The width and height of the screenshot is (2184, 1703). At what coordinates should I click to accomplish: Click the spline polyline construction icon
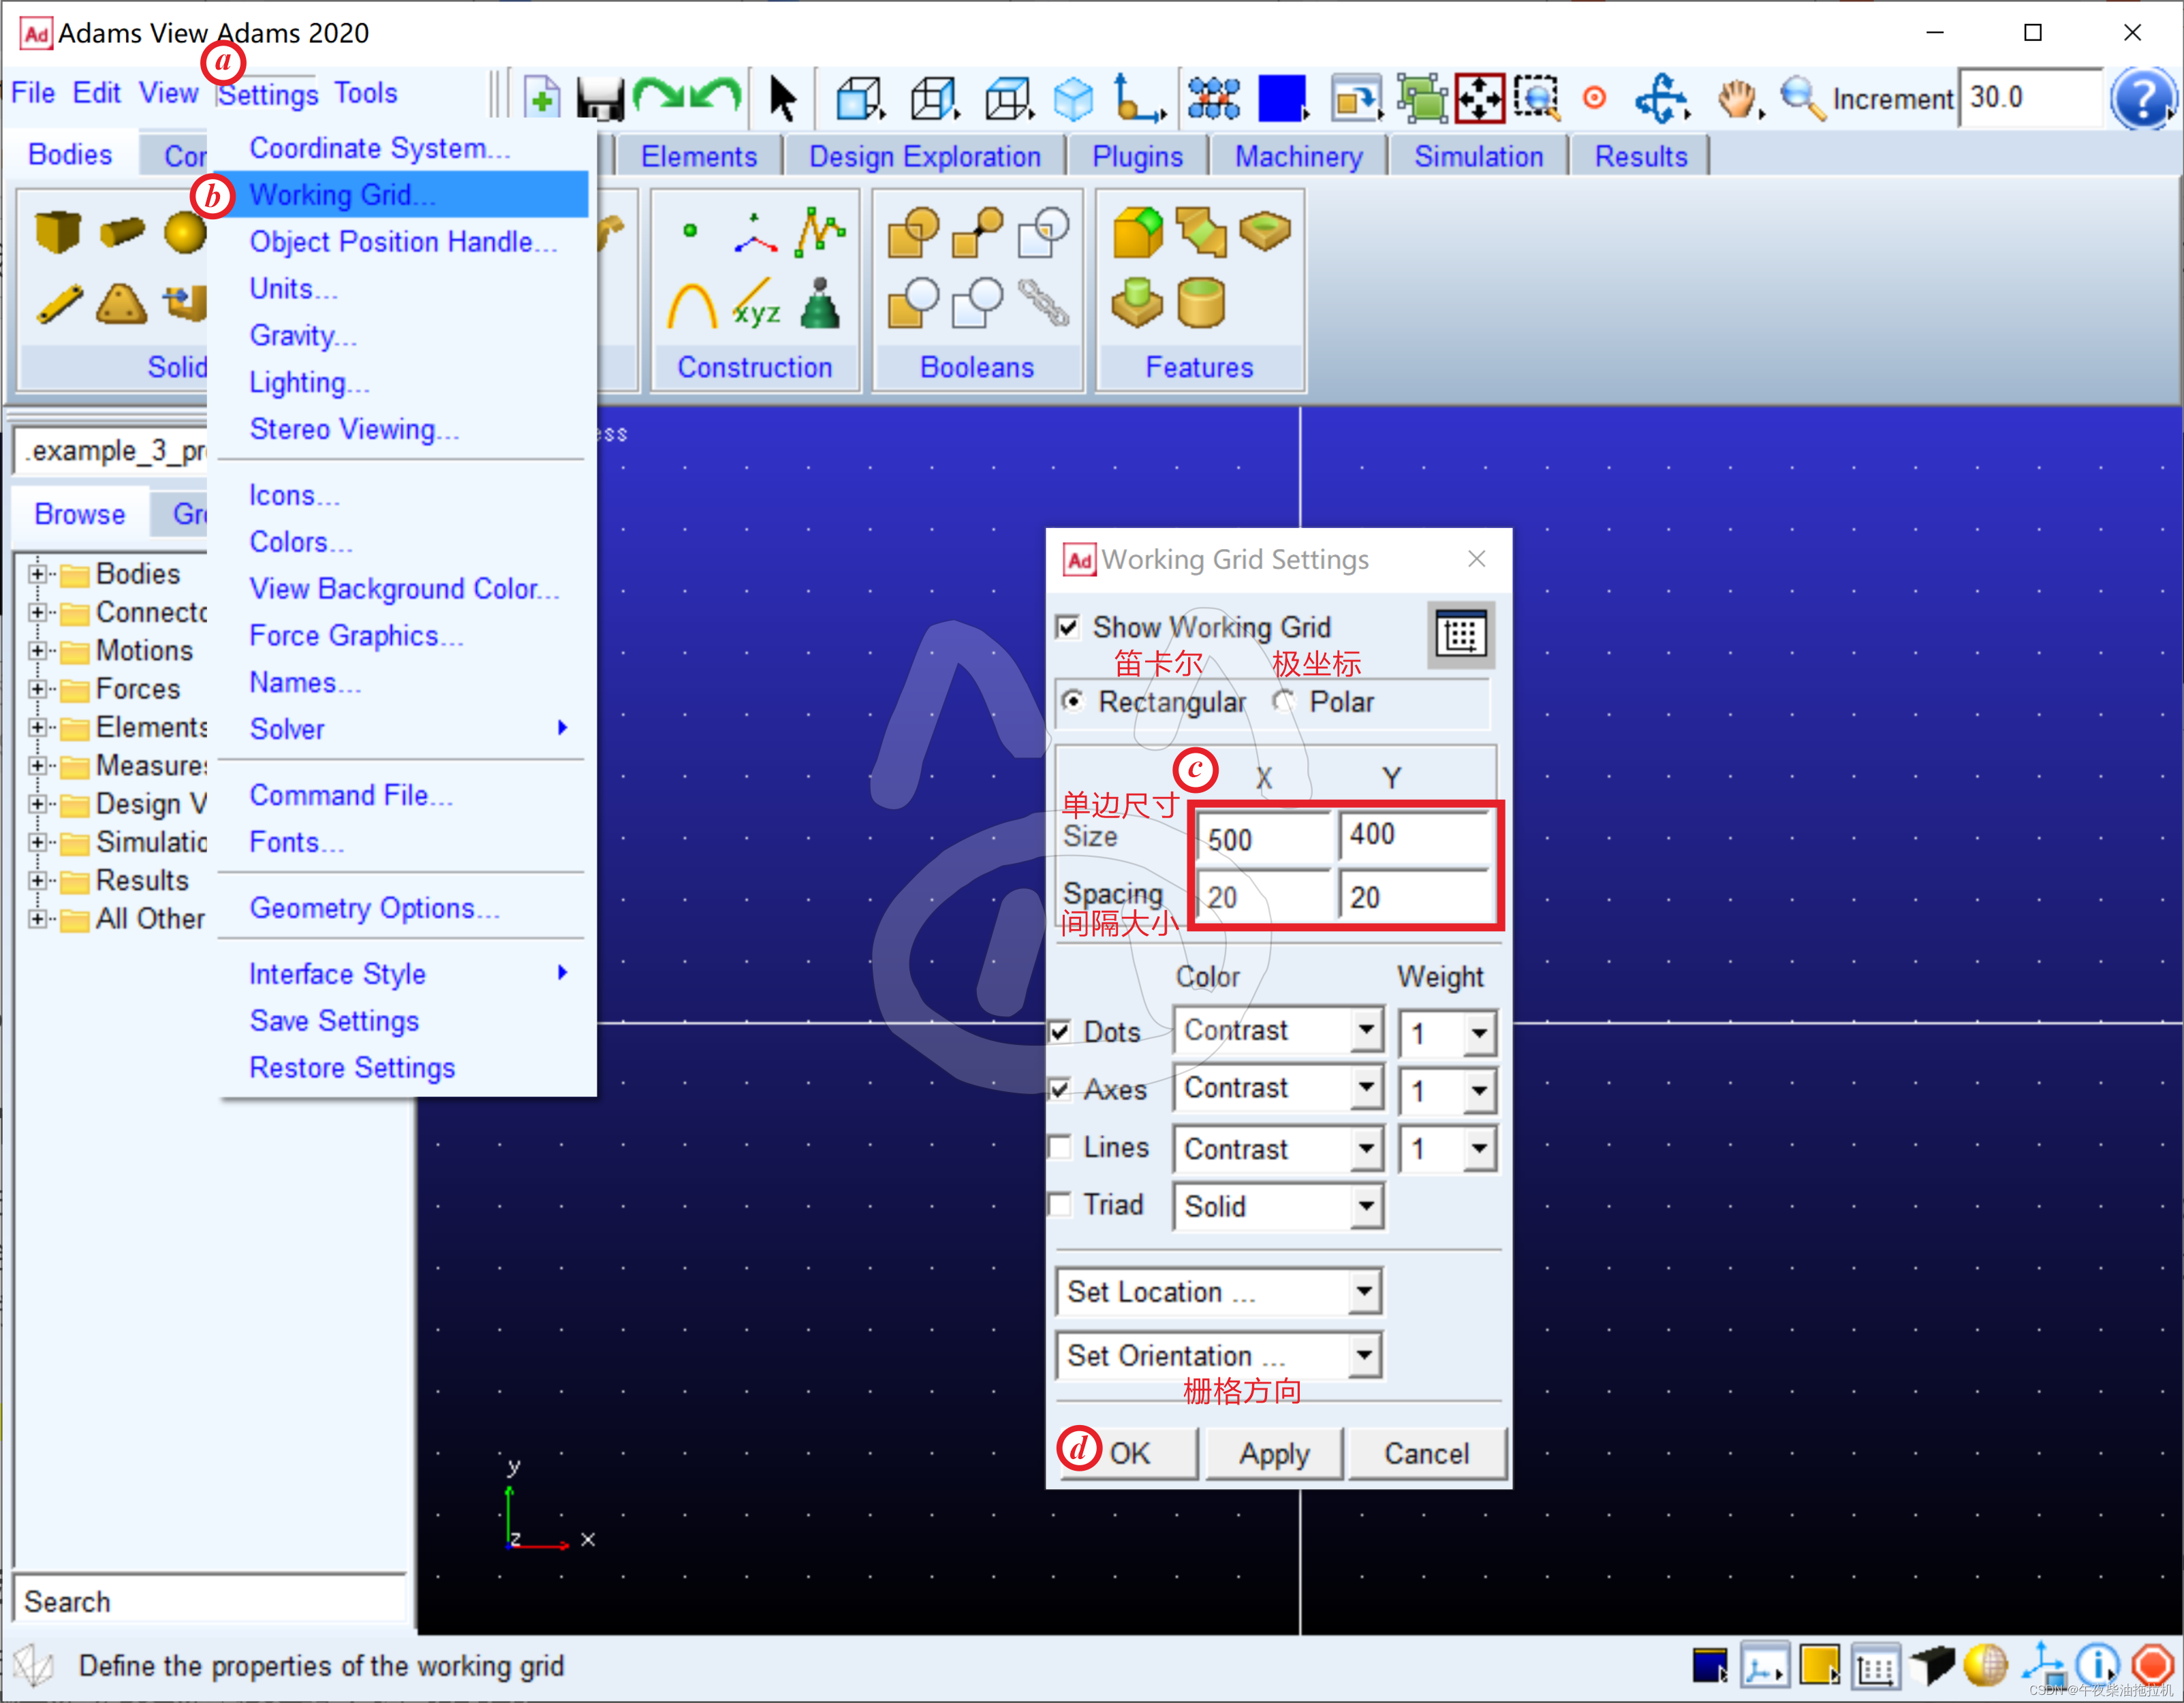click(820, 231)
